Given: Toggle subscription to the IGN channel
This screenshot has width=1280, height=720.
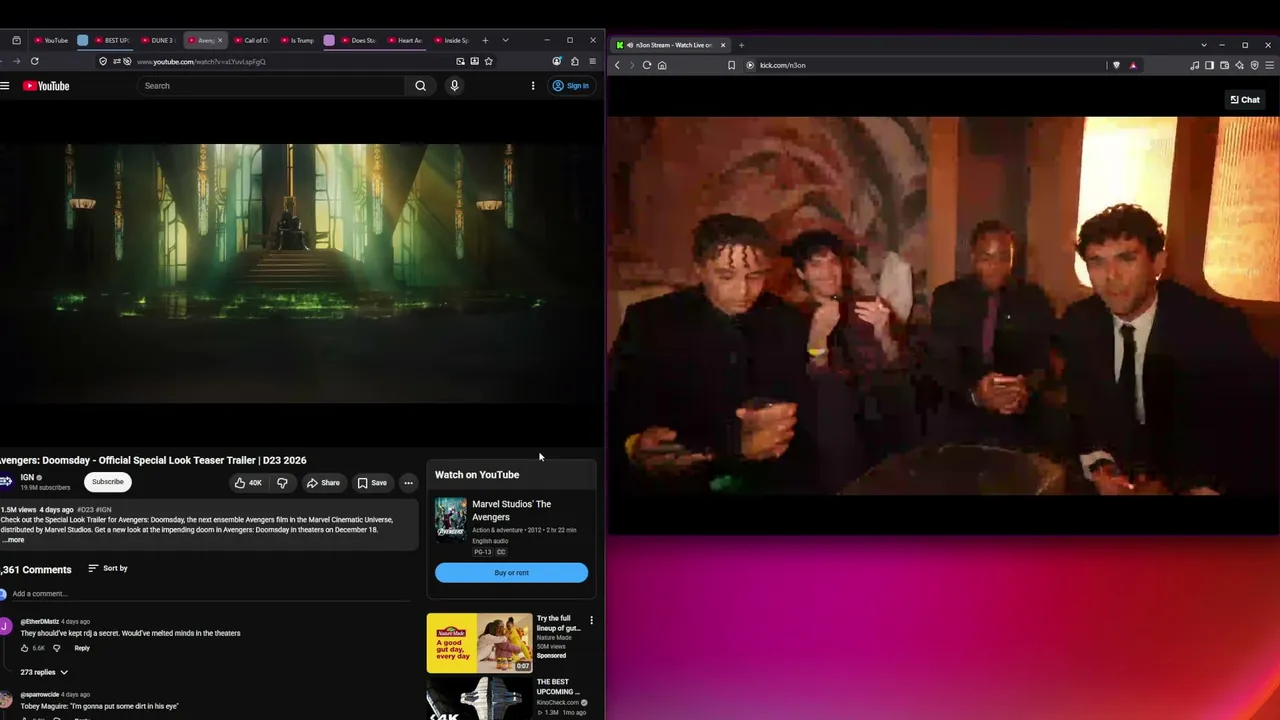Looking at the screenshot, I should (x=108, y=482).
